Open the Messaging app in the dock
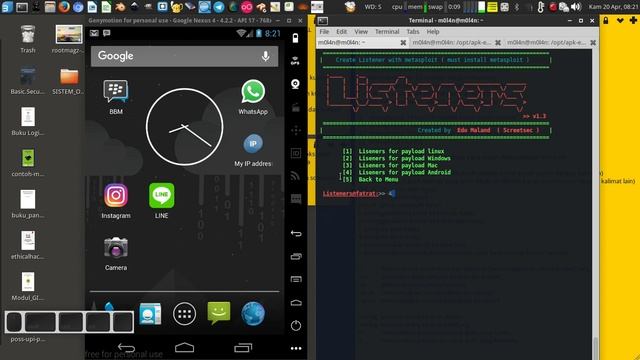The height and width of the screenshot is (360, 640). click(x=219, y=313)
